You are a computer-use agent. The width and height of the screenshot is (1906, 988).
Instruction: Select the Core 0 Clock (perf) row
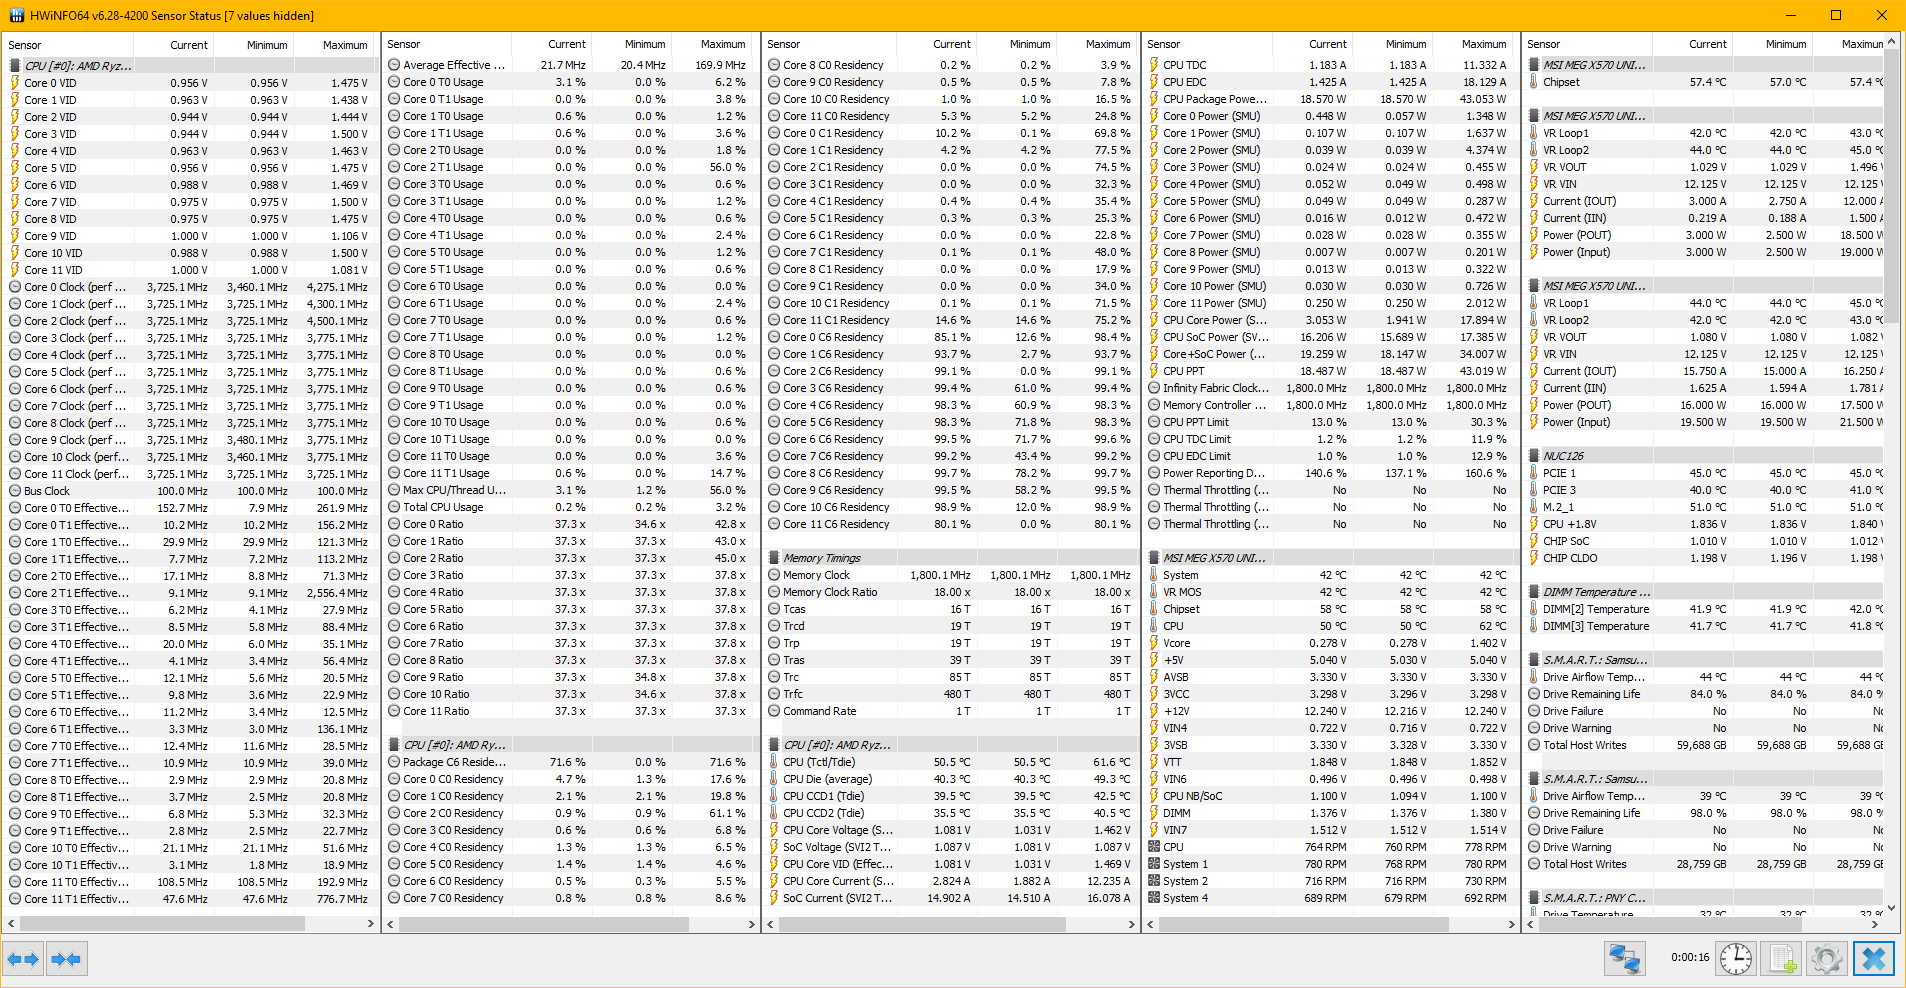190,287
